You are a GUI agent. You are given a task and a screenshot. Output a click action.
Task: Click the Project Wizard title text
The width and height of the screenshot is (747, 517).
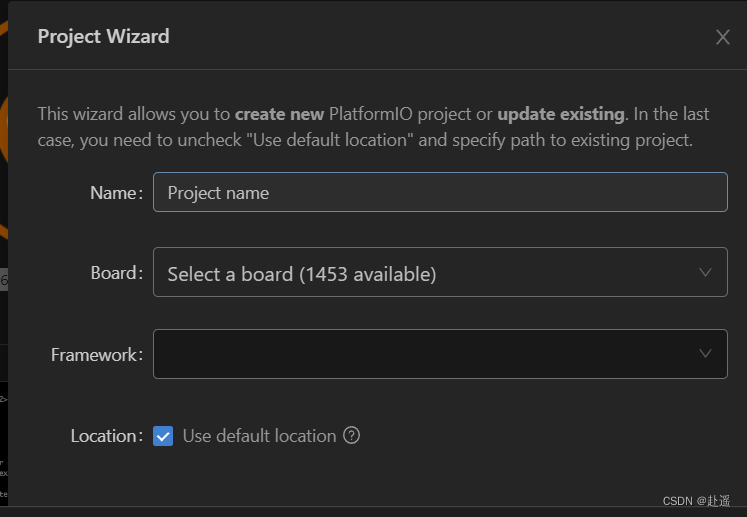pyautogui.click(x=103, y=37)
